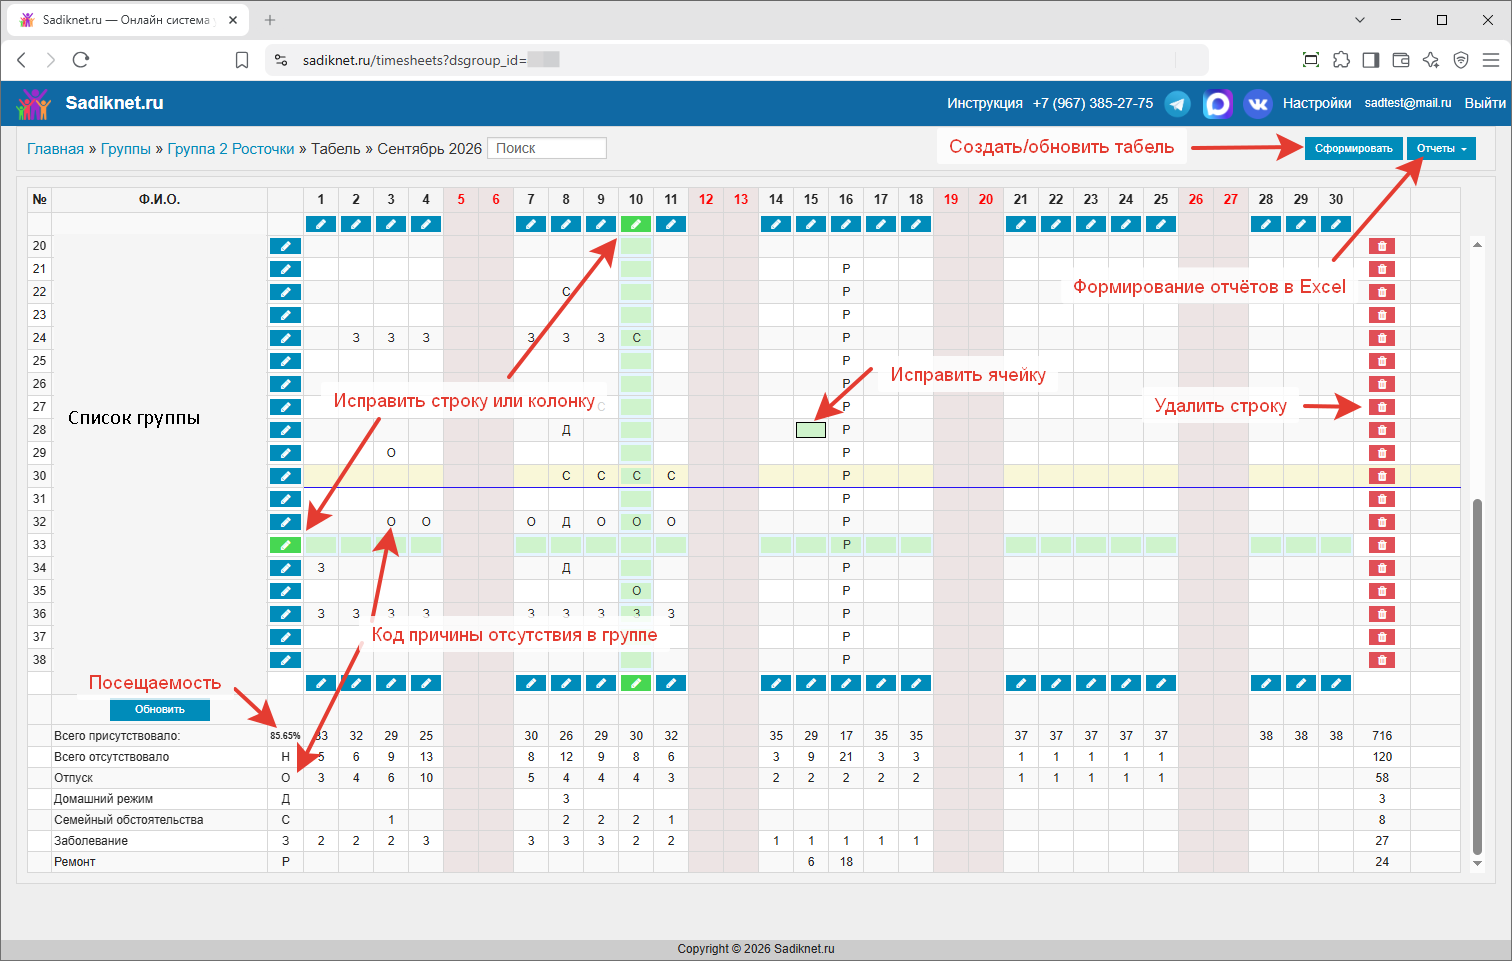
Task: Select the highlighted cell in row 28, column 15
Action: click(x=811, y=430)
